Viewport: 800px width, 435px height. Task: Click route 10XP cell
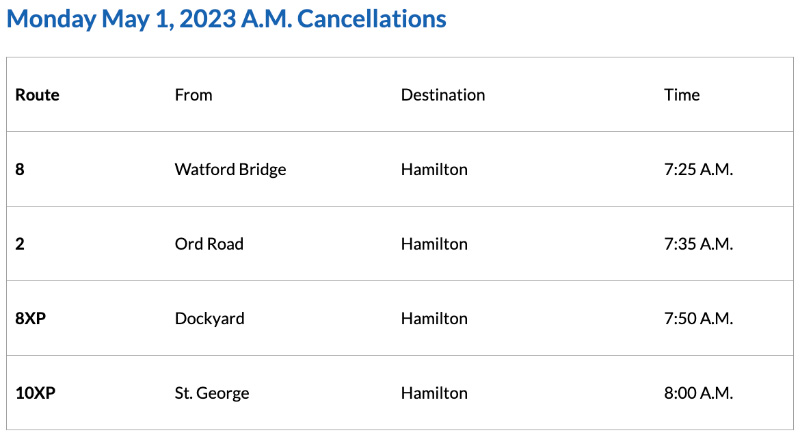(35, 393)
